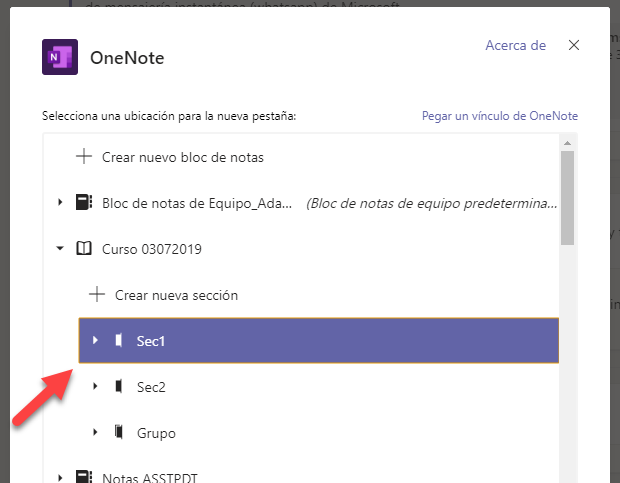This screenshot has width=620, height=483.
Task: Choose Crear nueva sección
Action: [x=176, y=295]
